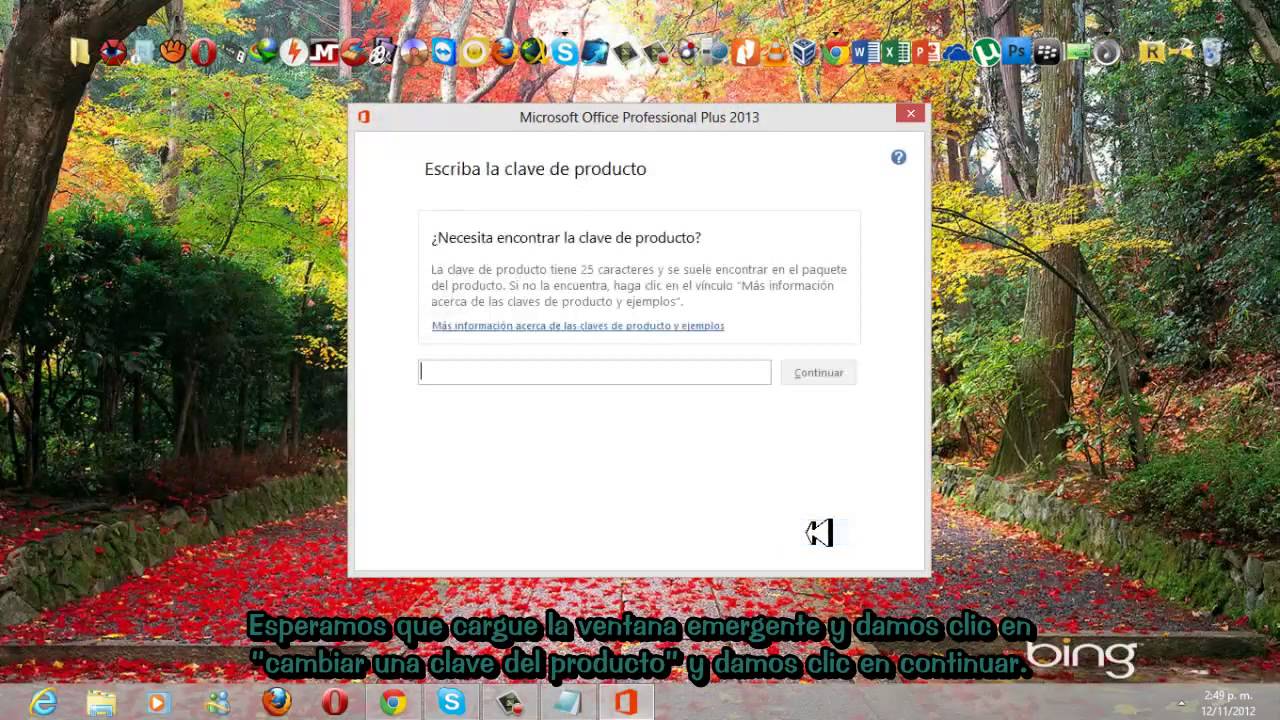Open the VLC media player cone icon
Image resolution: width=1280 pixels, height=720 pixels.
(x=775, y=52)
